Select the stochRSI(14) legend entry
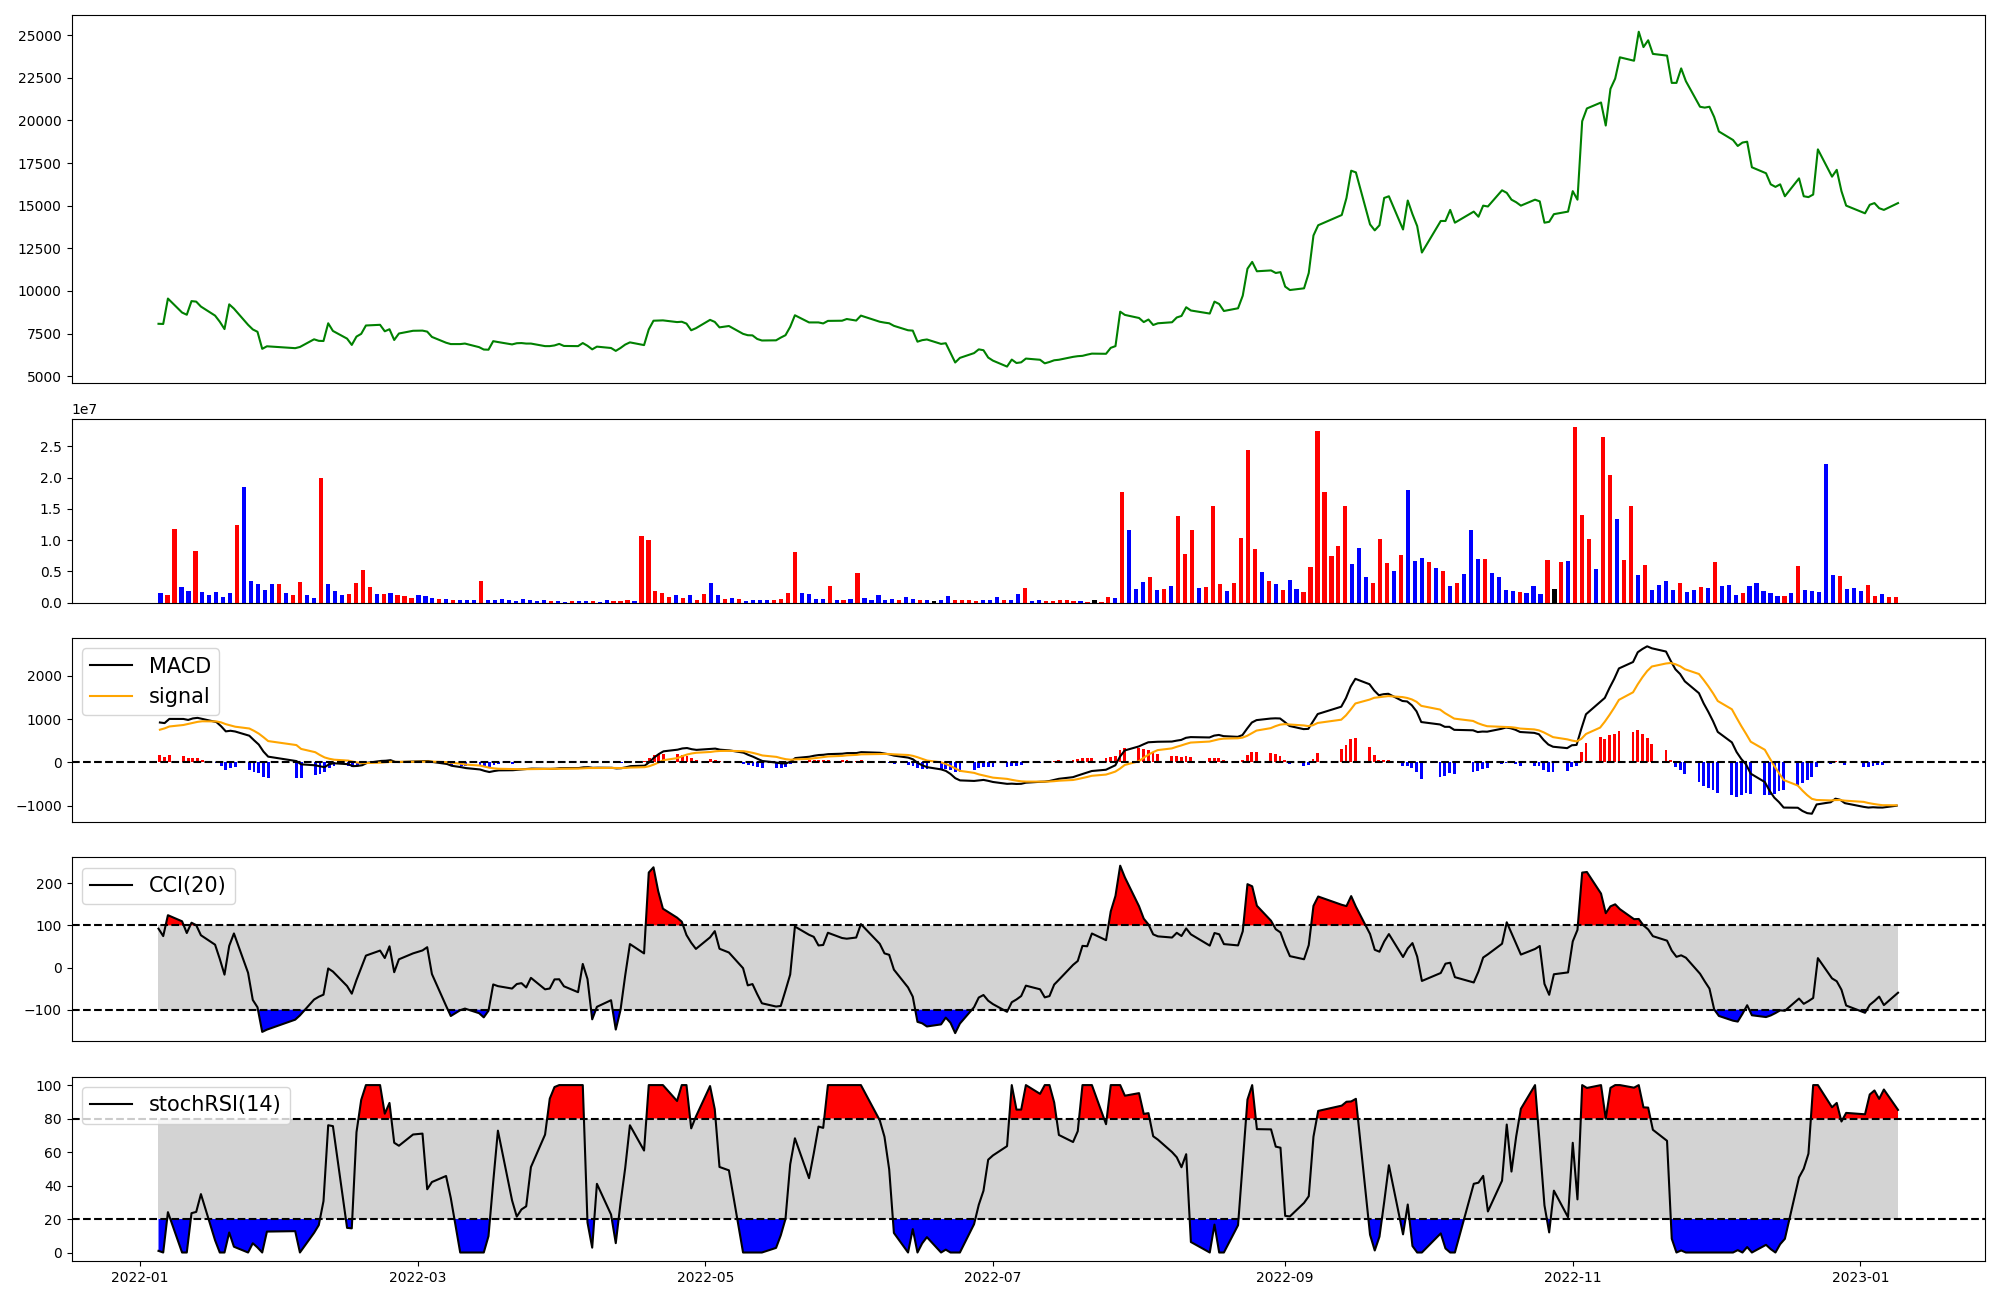The image size is (2000, 1300). 214,1104
